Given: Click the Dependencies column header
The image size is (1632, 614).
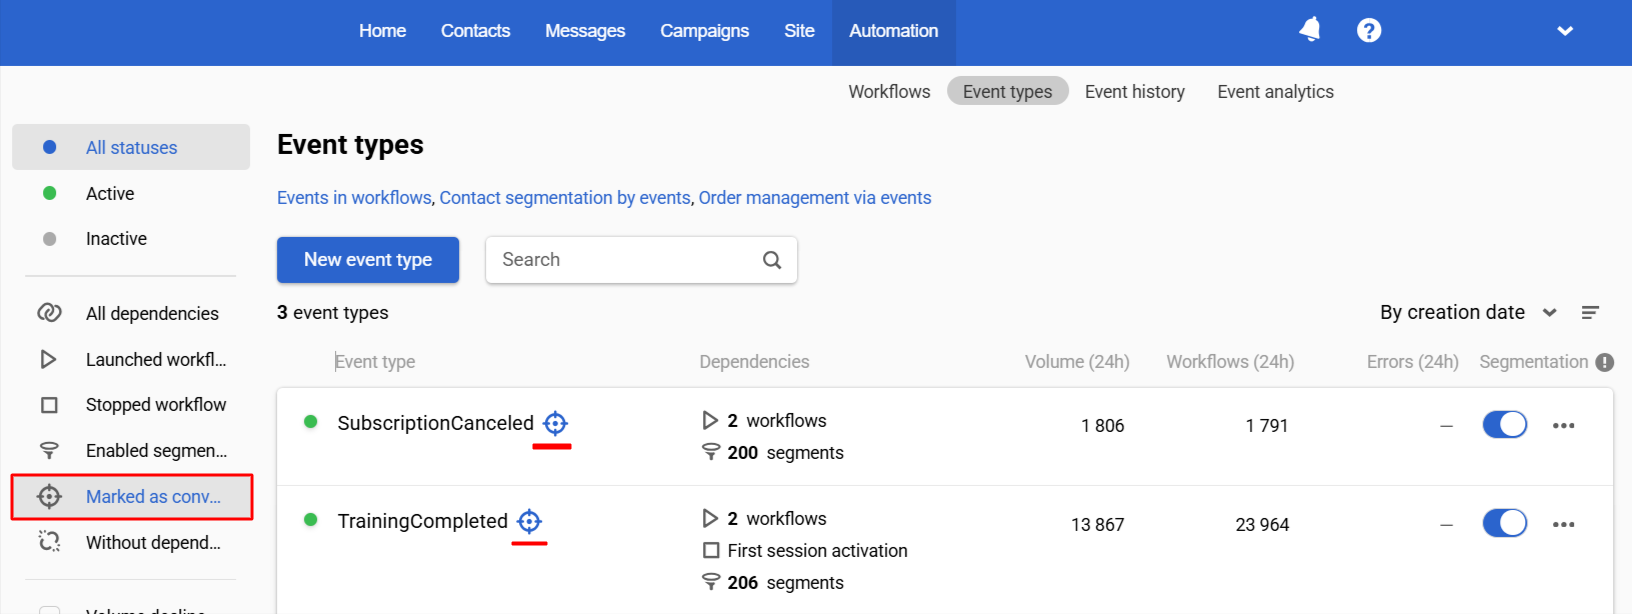Looking at the screenshot, I should pyautogui.click(x=754, y=362).
